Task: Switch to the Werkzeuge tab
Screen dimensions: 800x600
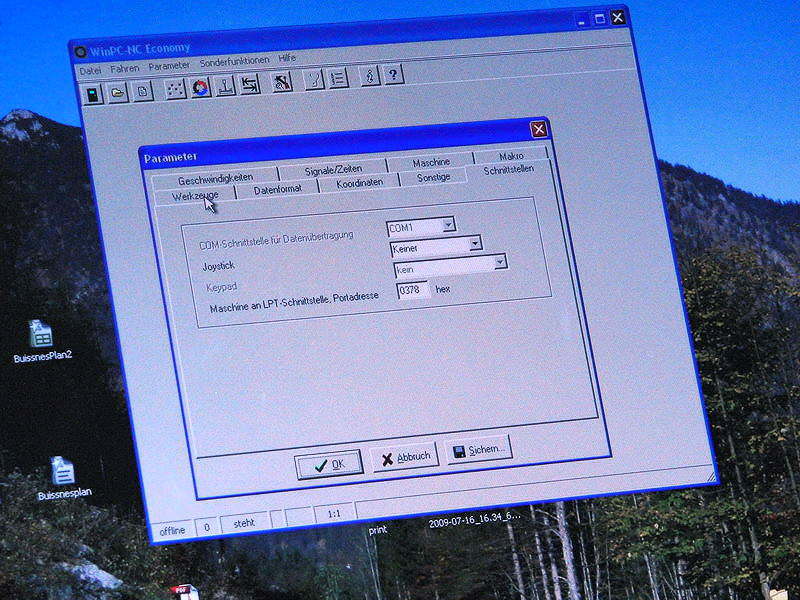Action: pos(195,196)
